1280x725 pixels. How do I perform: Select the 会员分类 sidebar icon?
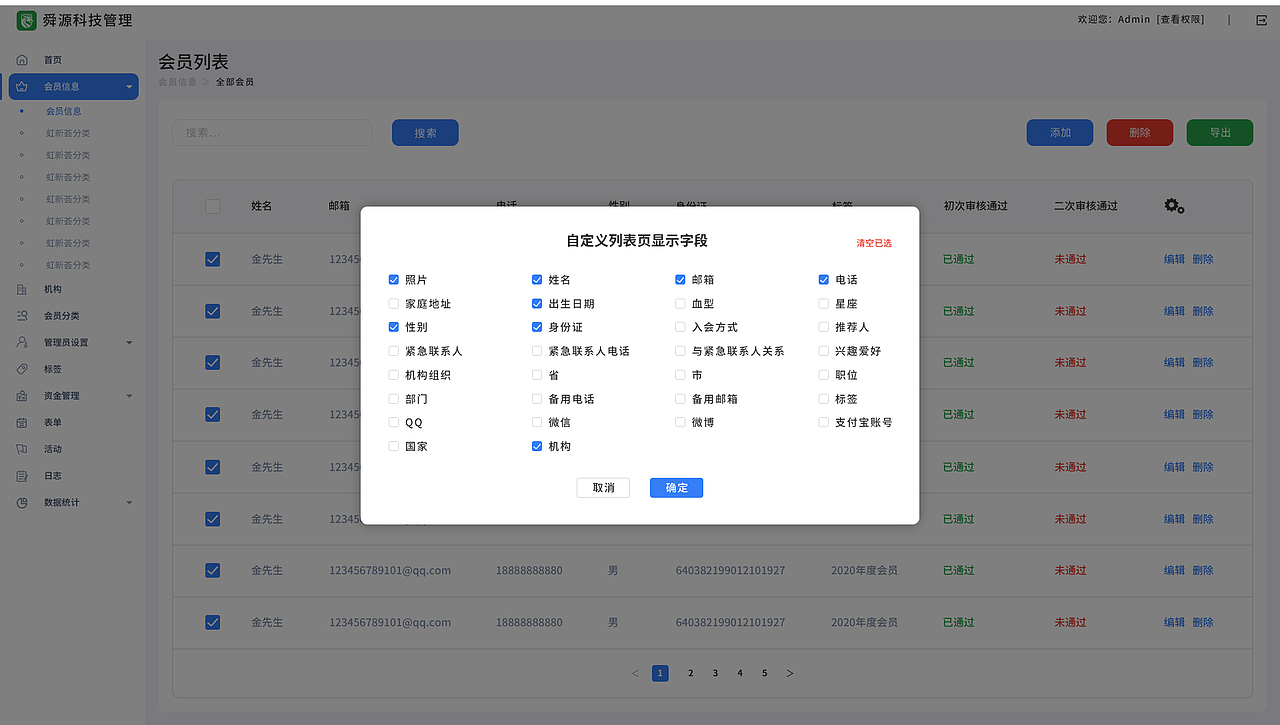click(x=20, y=316)
